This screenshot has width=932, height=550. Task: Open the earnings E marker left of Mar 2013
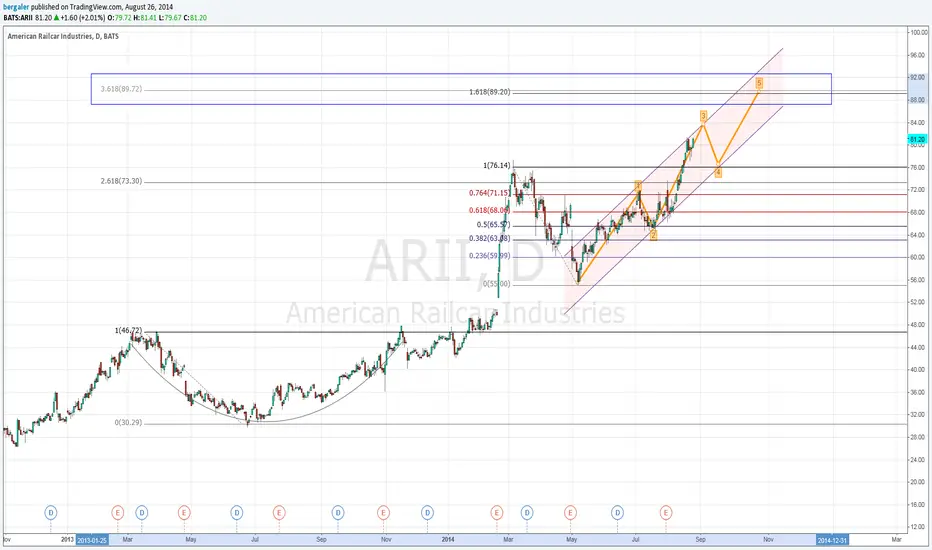pyautogui.click(x=117, y=512)
